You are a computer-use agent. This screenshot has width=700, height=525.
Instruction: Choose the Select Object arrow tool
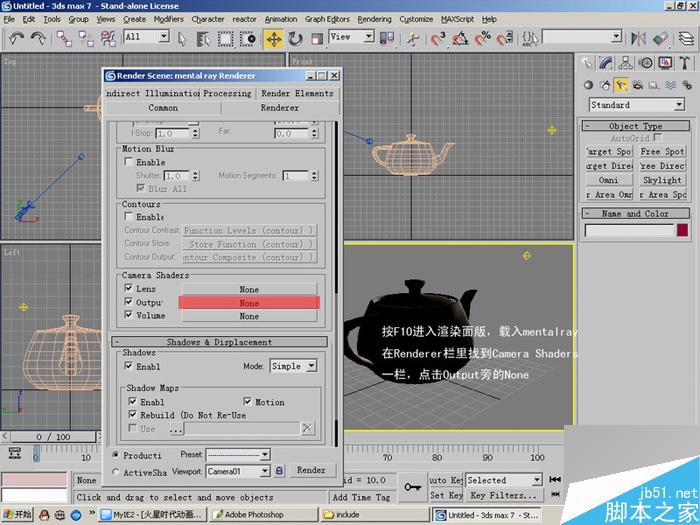[x=182, y=38]
